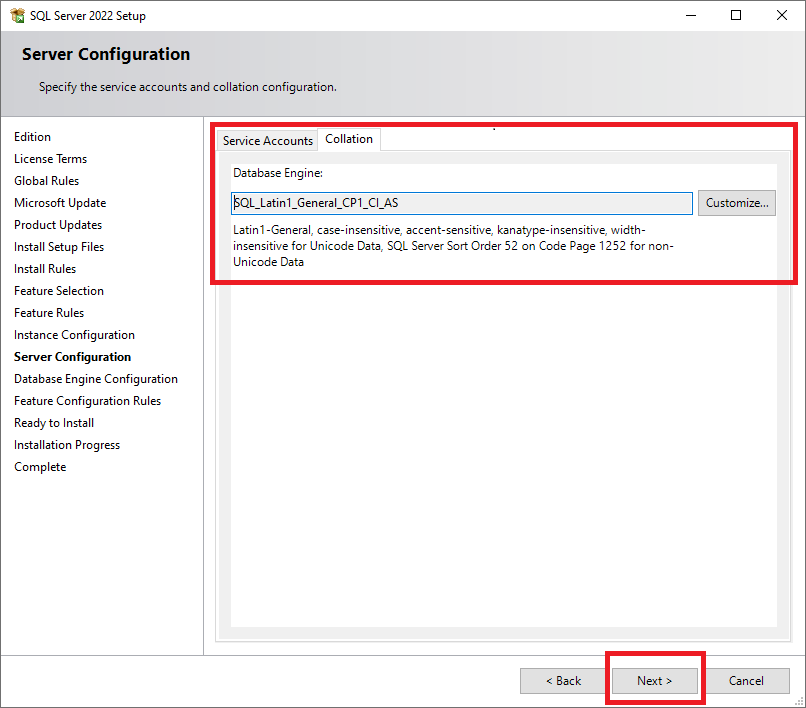This screenshot has height=708, width=806.
Task: Select Feature Selection in the step list
Action: tap(59, 291)
